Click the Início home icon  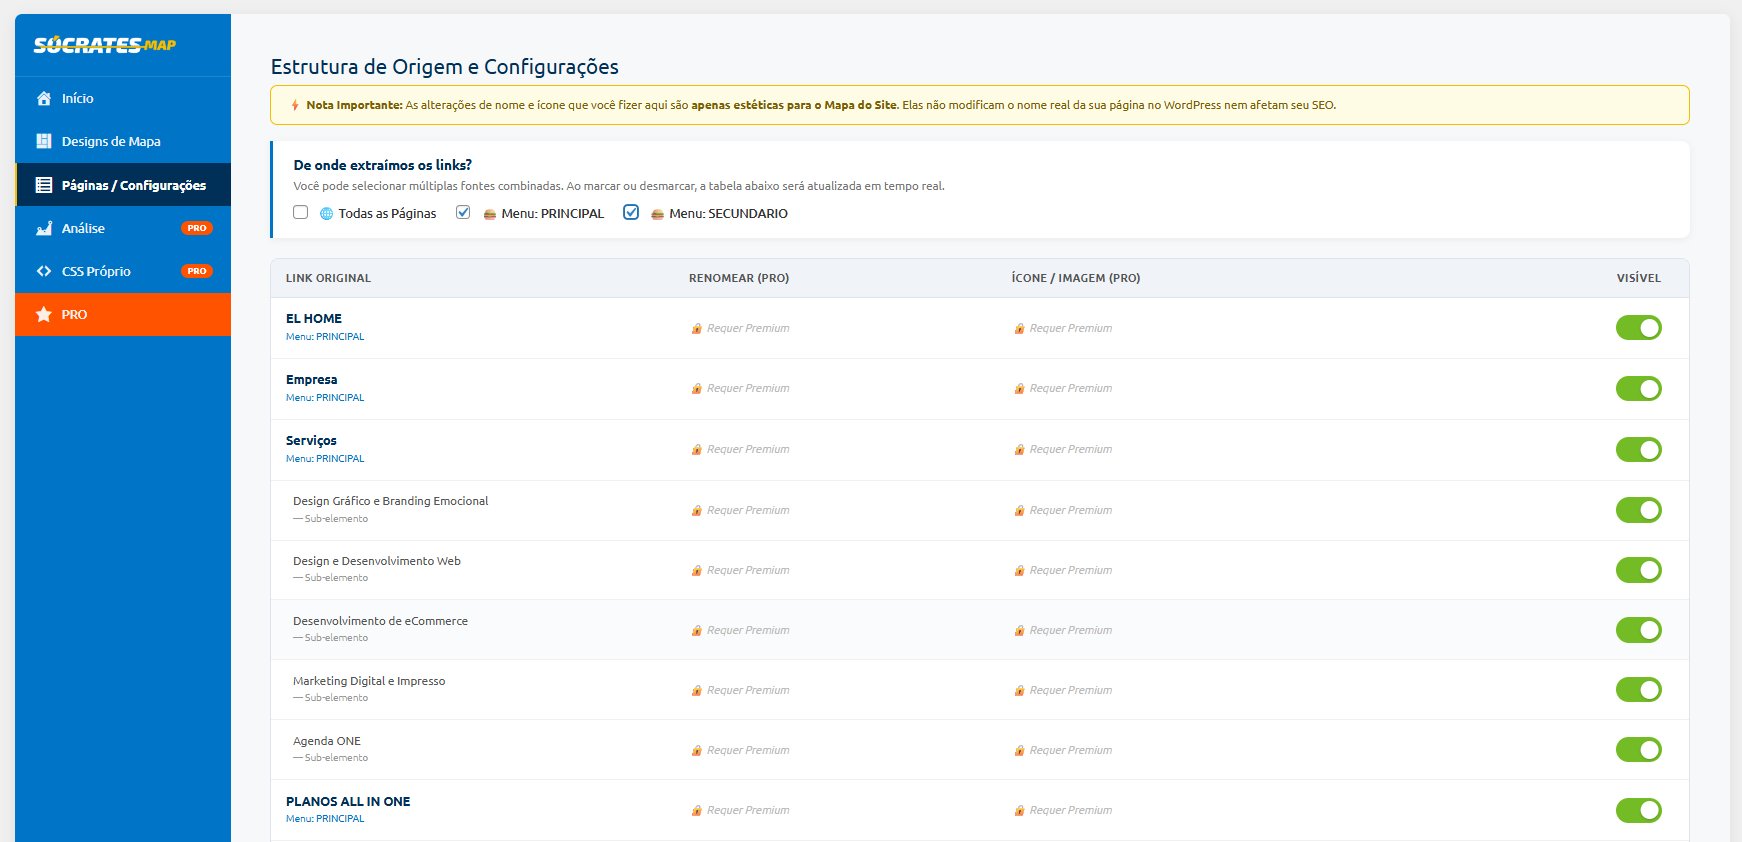click(44, 98)
